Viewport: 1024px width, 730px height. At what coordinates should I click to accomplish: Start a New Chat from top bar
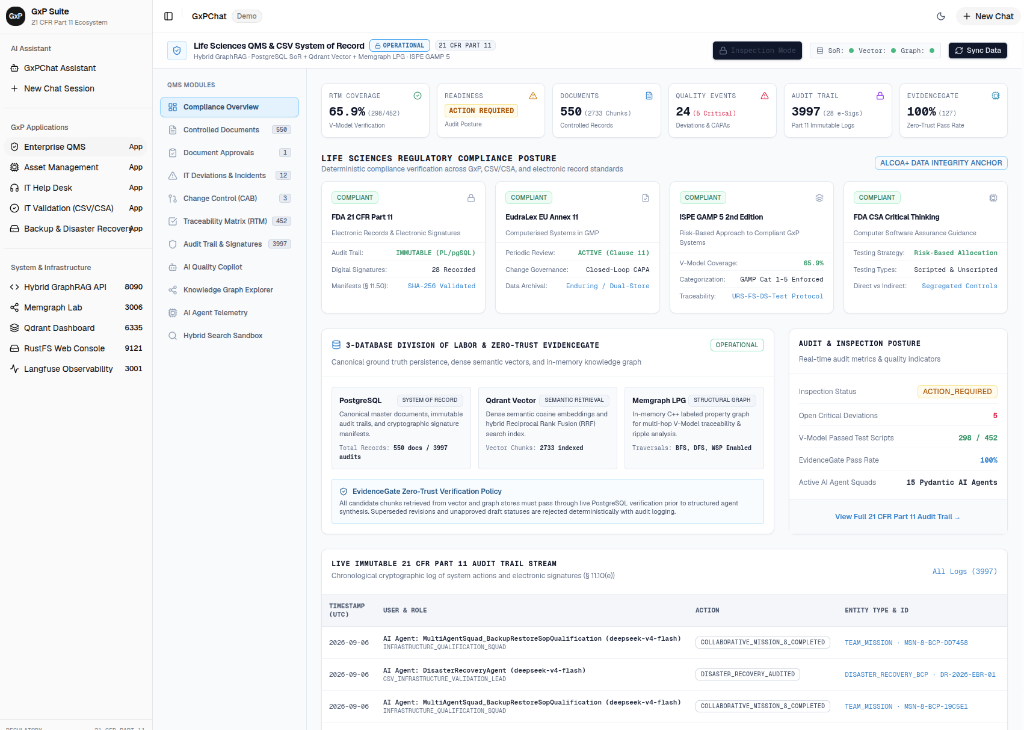pos(988,16)
